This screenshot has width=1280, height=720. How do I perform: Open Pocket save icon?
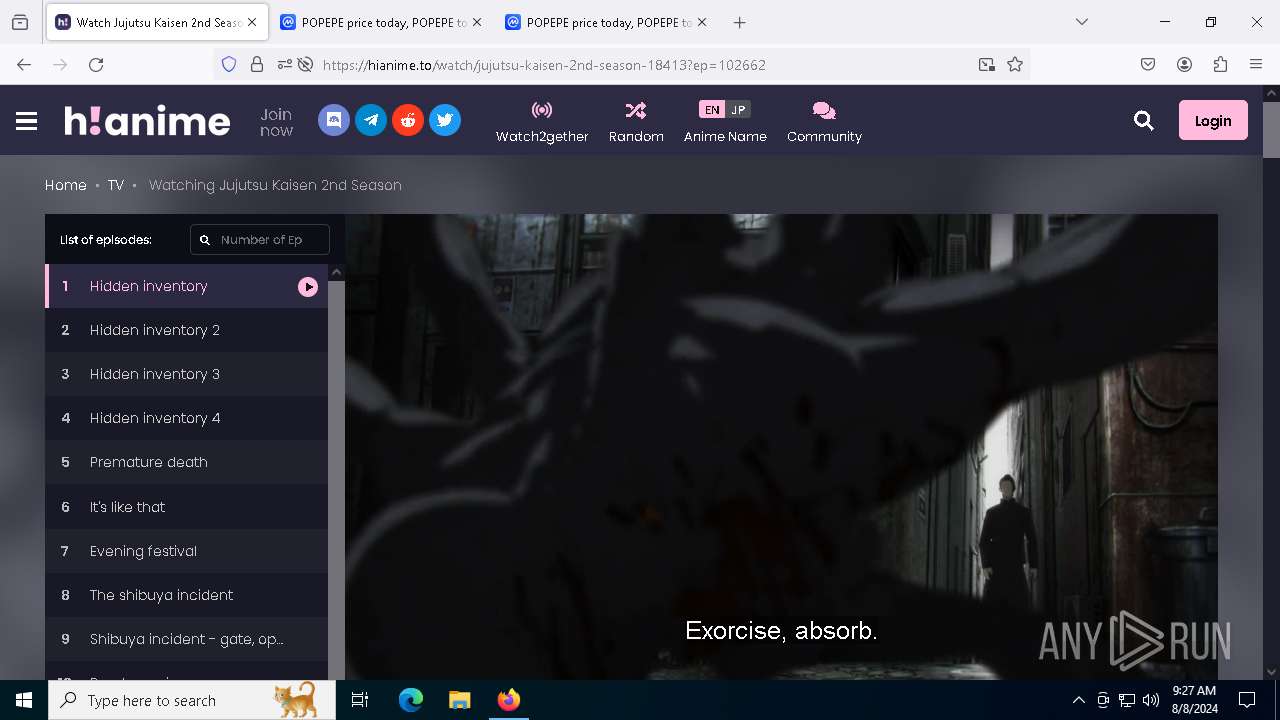(x=1148, y=64)
